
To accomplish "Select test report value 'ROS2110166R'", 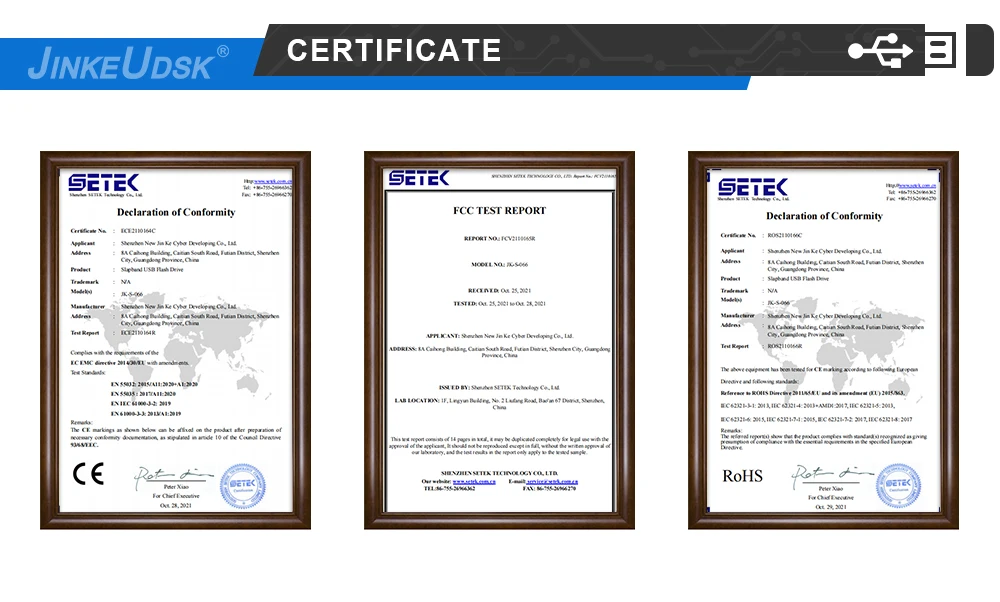I will point(784,346).
